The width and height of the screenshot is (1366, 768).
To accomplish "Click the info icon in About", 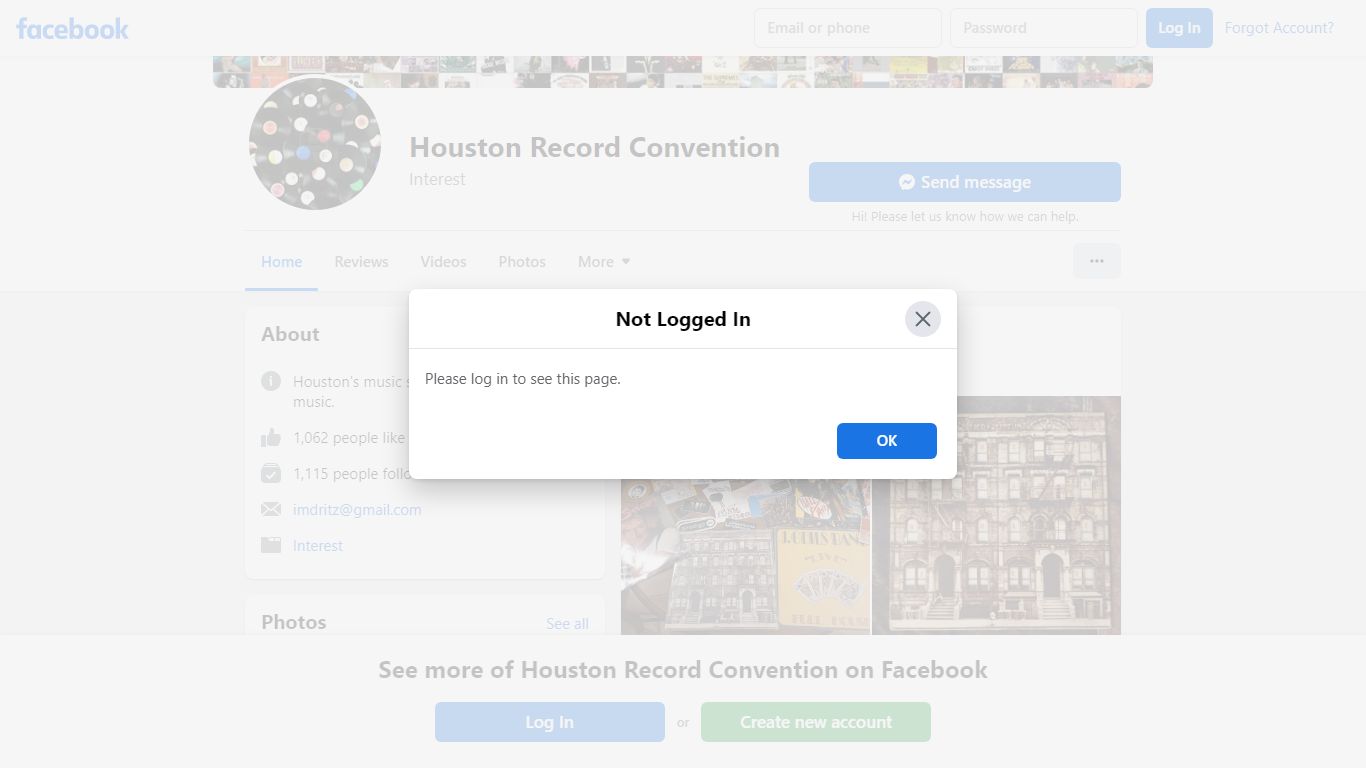I will point(271,381).
